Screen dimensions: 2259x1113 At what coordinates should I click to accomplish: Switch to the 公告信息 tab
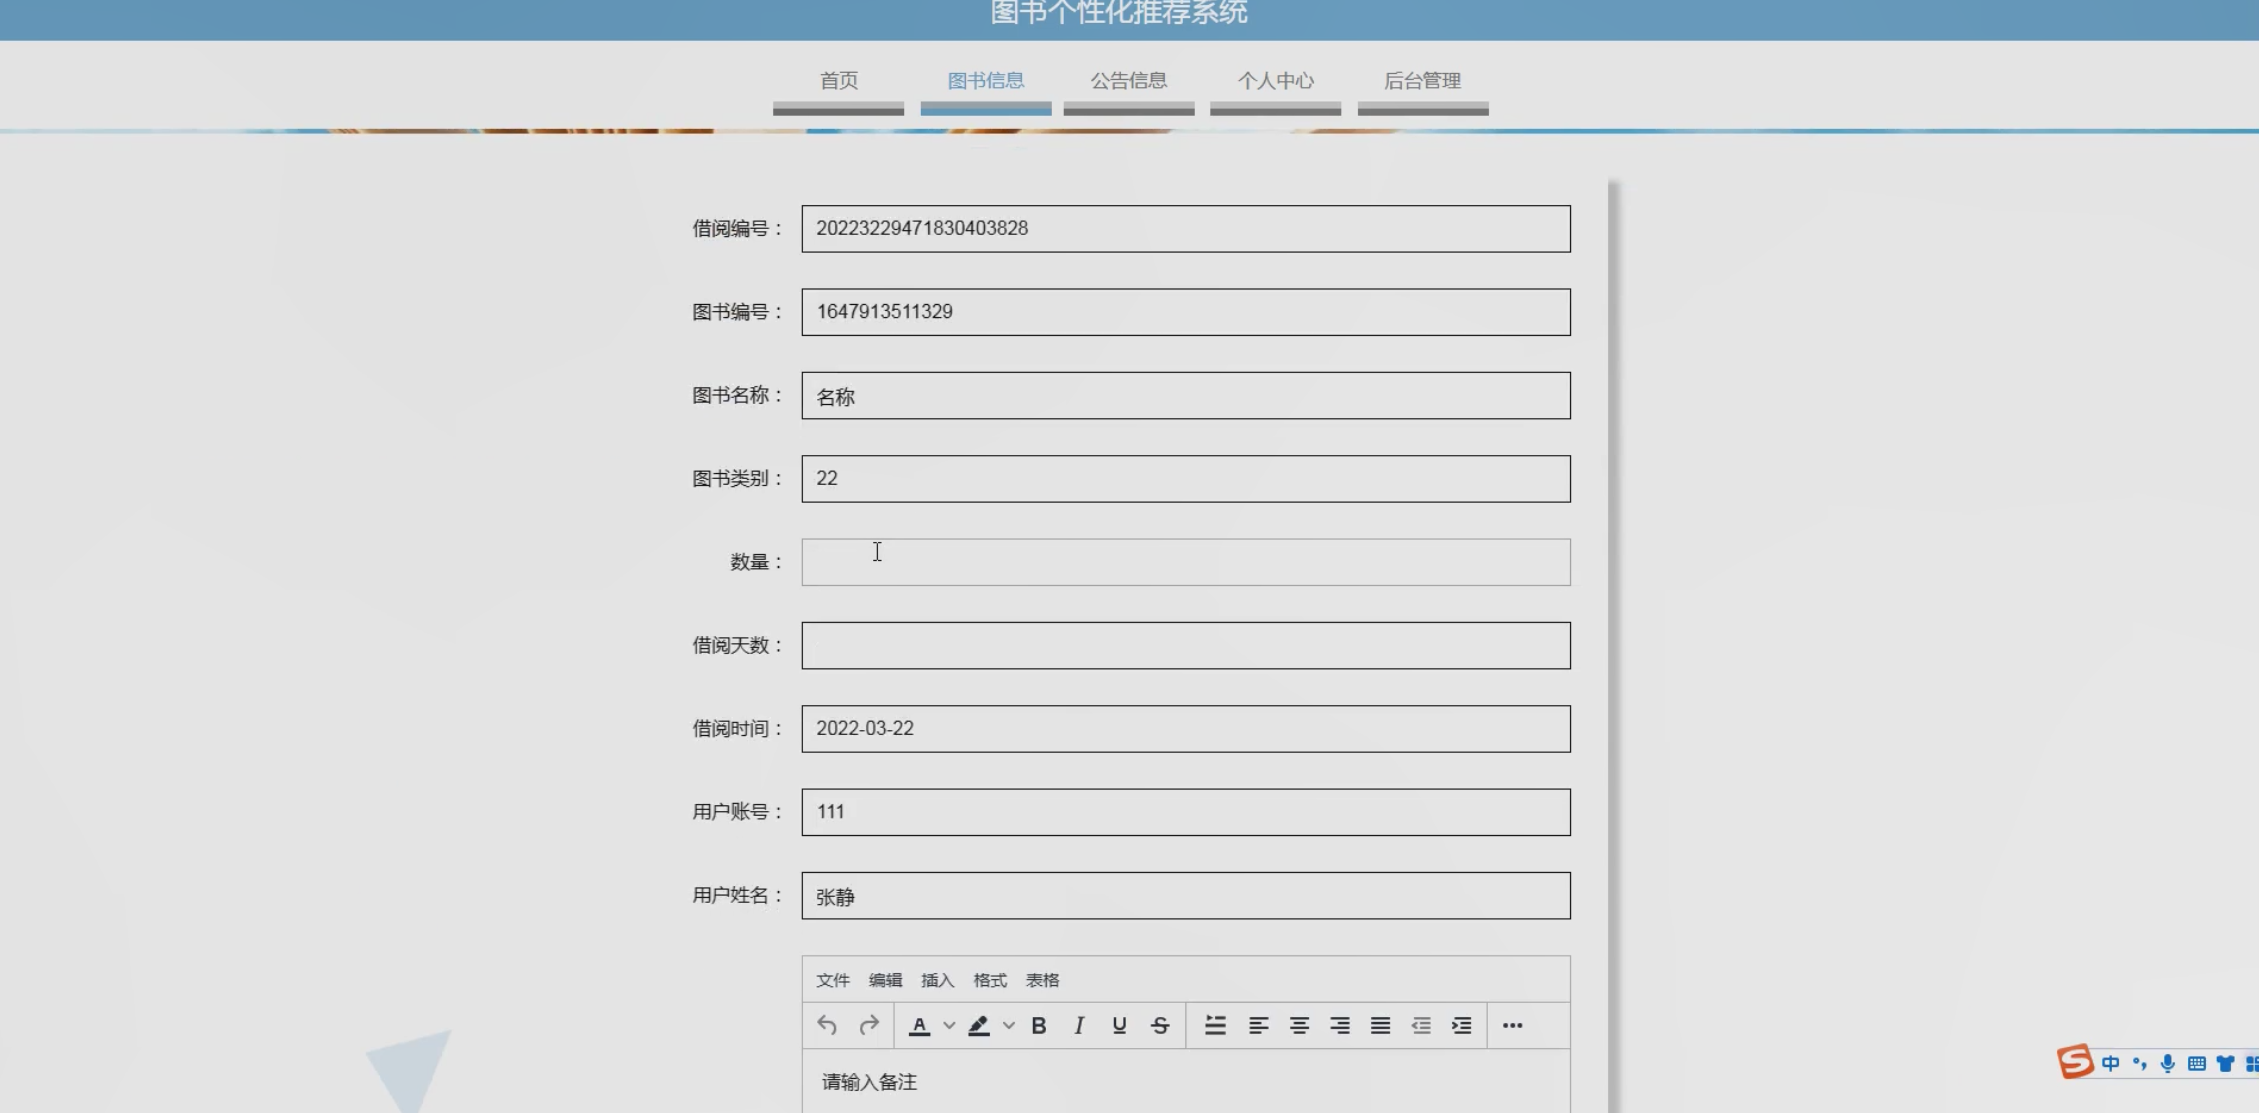coord(1128,81)
